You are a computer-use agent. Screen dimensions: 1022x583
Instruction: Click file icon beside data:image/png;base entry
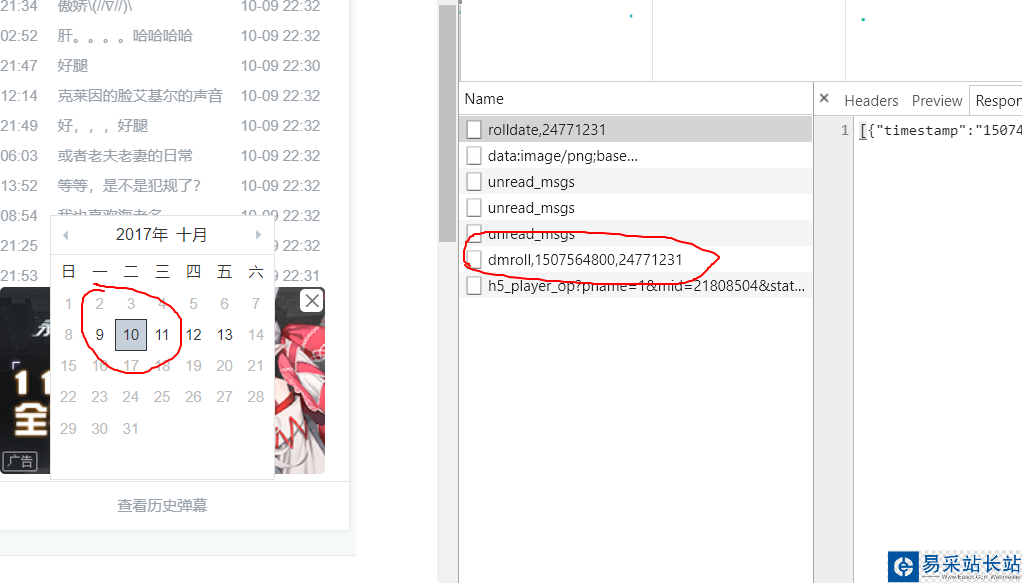tap(474, 156)
